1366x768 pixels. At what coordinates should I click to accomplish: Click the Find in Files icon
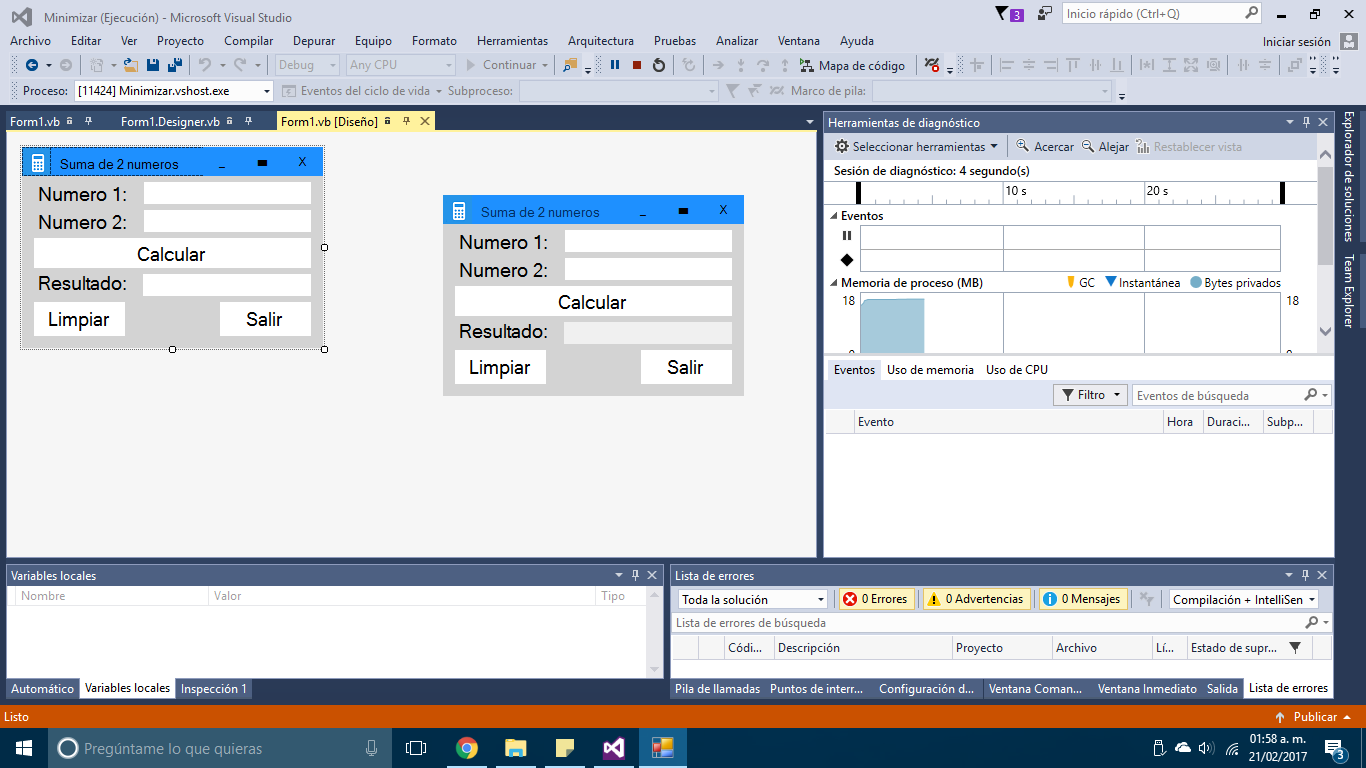coord(570,65)
